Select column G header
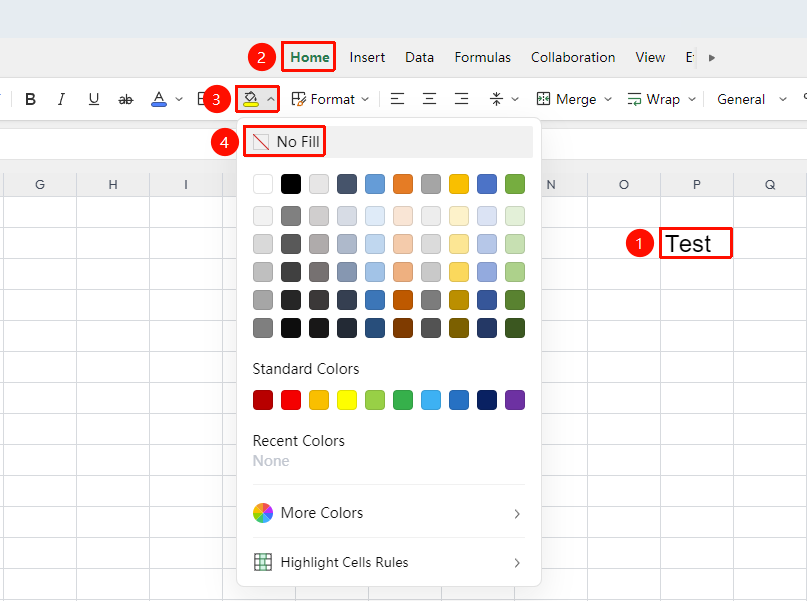 pos(40,184)
